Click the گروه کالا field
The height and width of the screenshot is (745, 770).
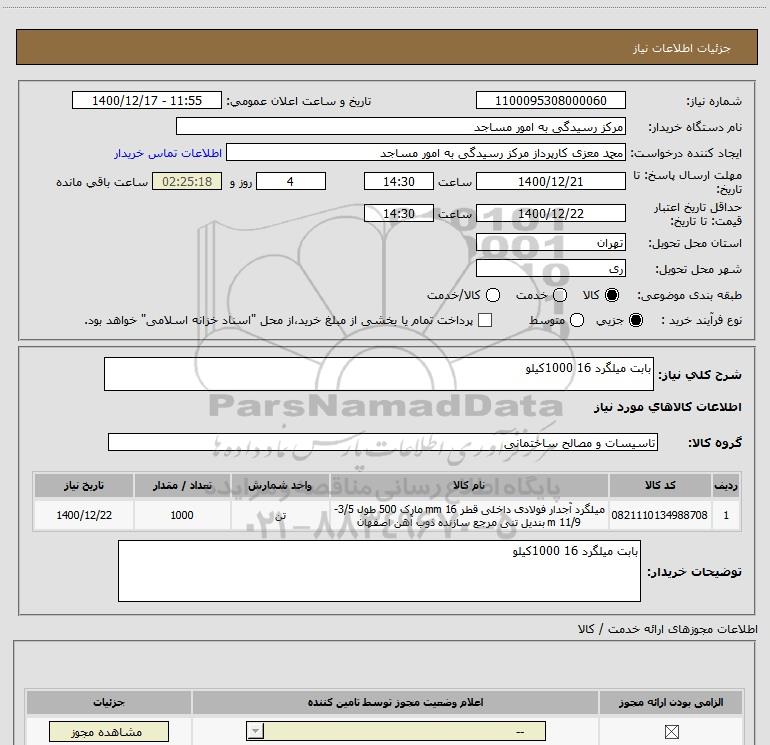(x=383, y=442)
